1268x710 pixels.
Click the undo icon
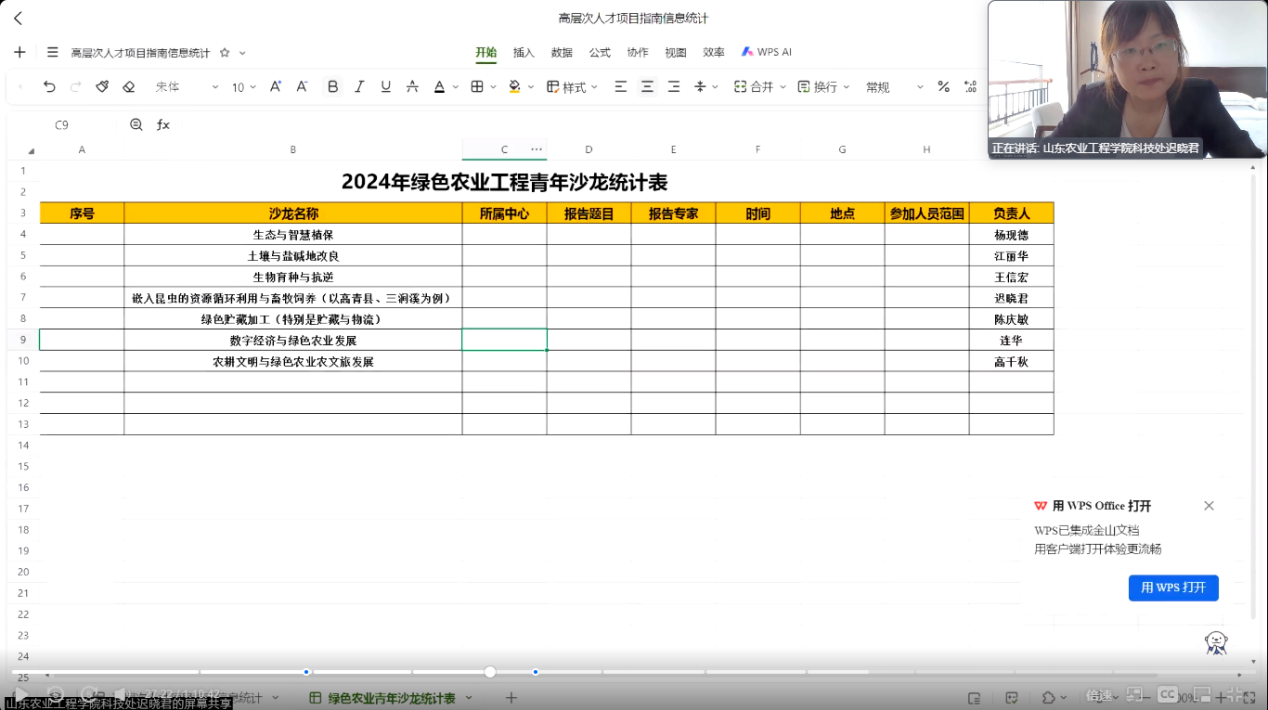click(48, 87)
